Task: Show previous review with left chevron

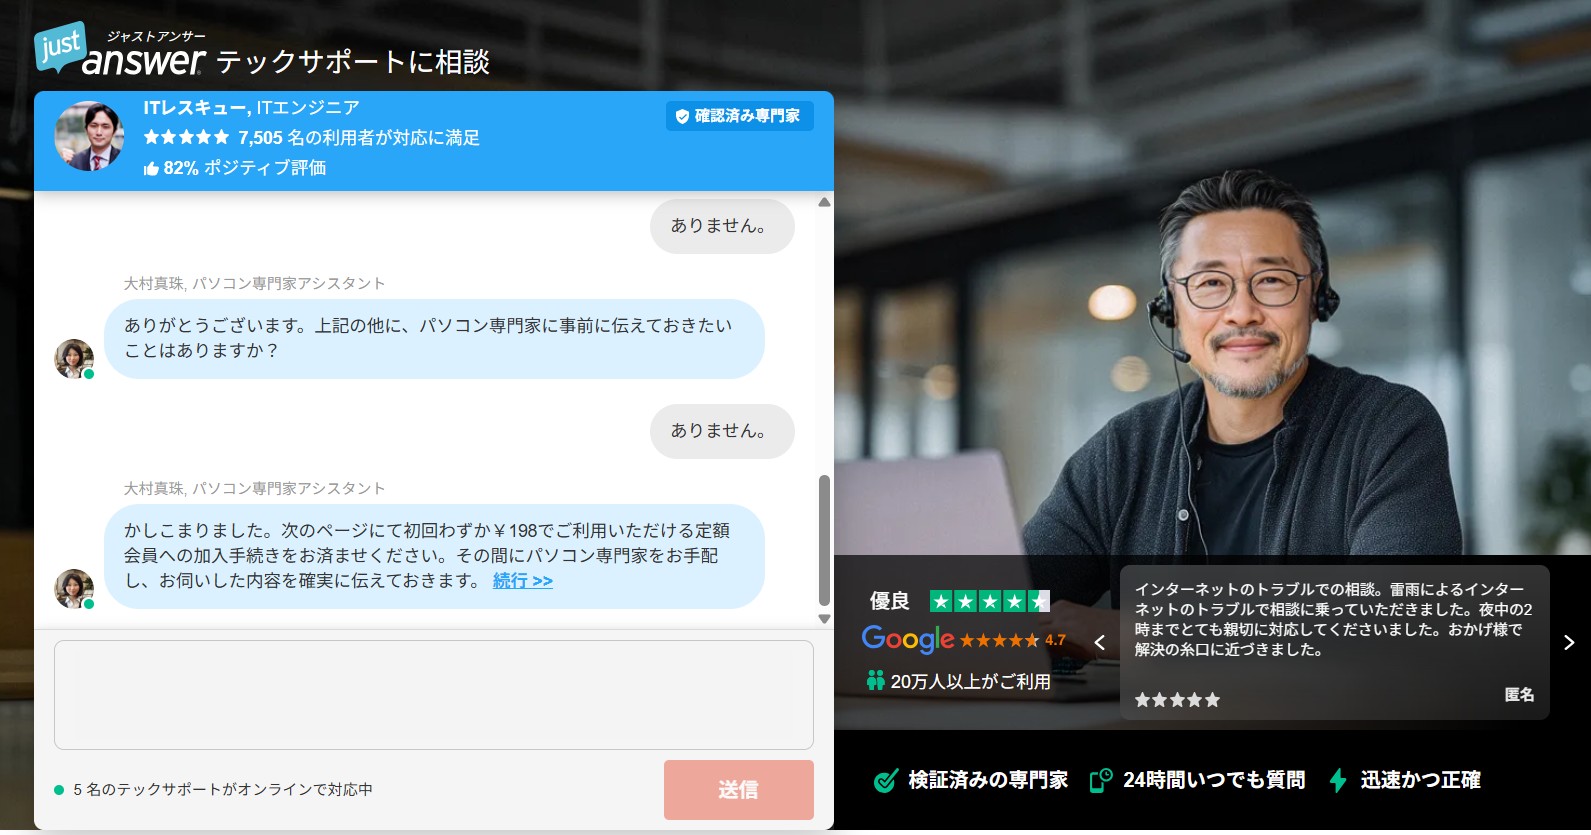Action: [1100, 643]
